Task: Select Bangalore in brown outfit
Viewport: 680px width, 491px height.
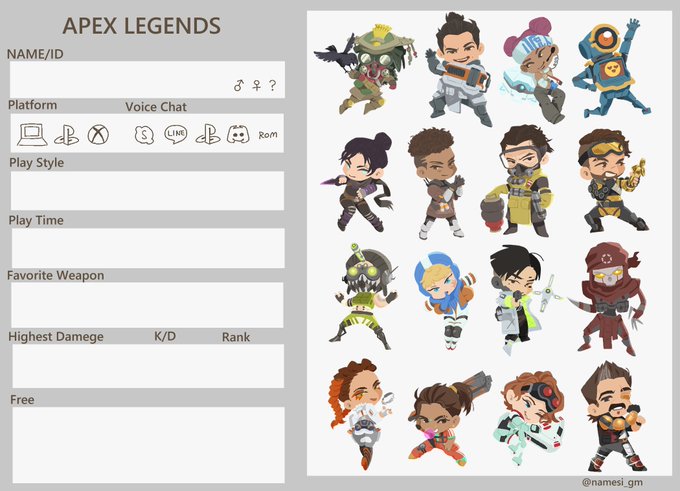Action: pyautogui.click(x=439, y=183)
